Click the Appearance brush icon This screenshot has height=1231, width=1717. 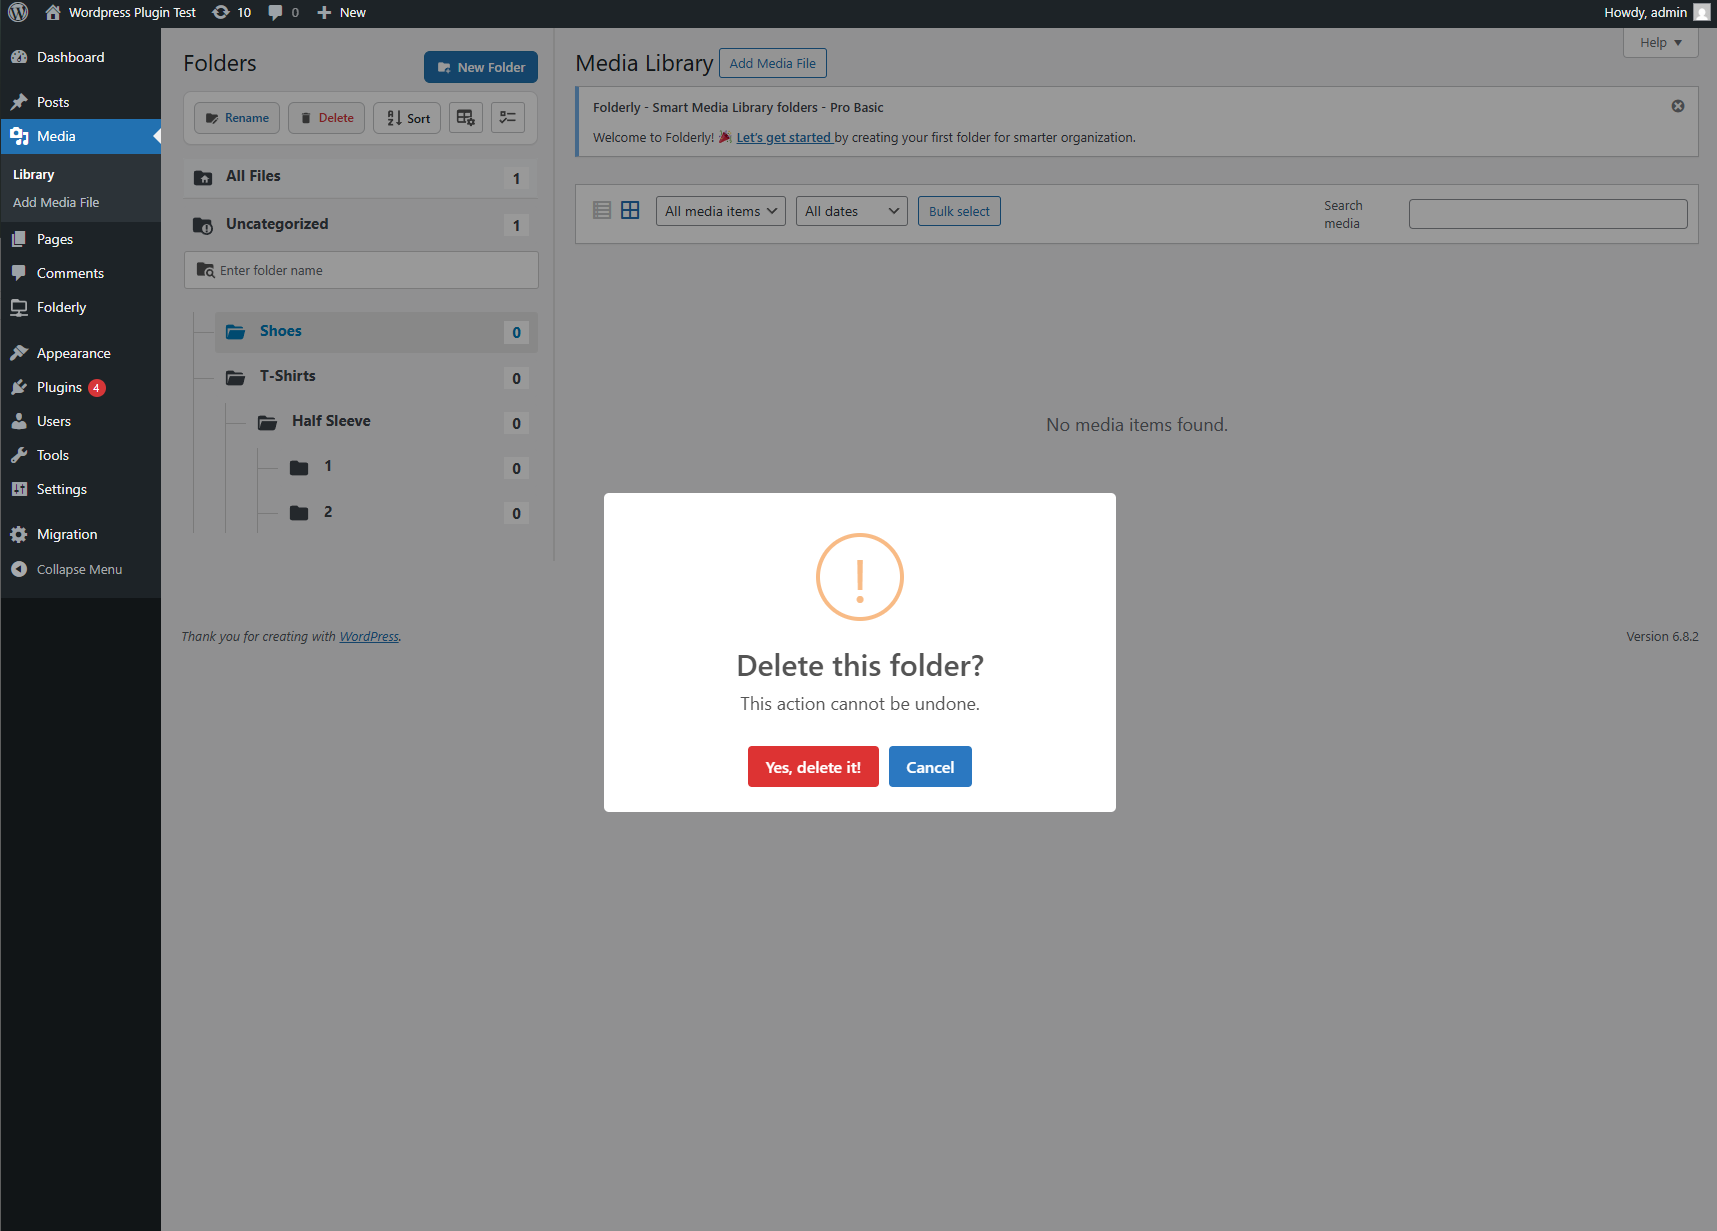tap(19, 353)
